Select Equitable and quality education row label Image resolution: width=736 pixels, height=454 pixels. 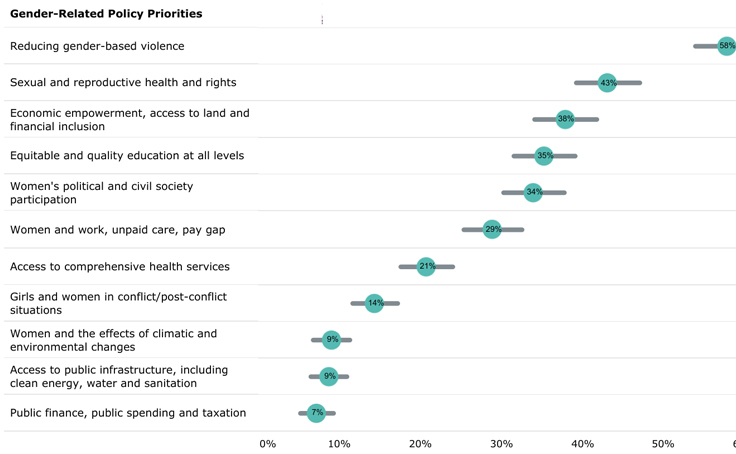pos(127,156)
